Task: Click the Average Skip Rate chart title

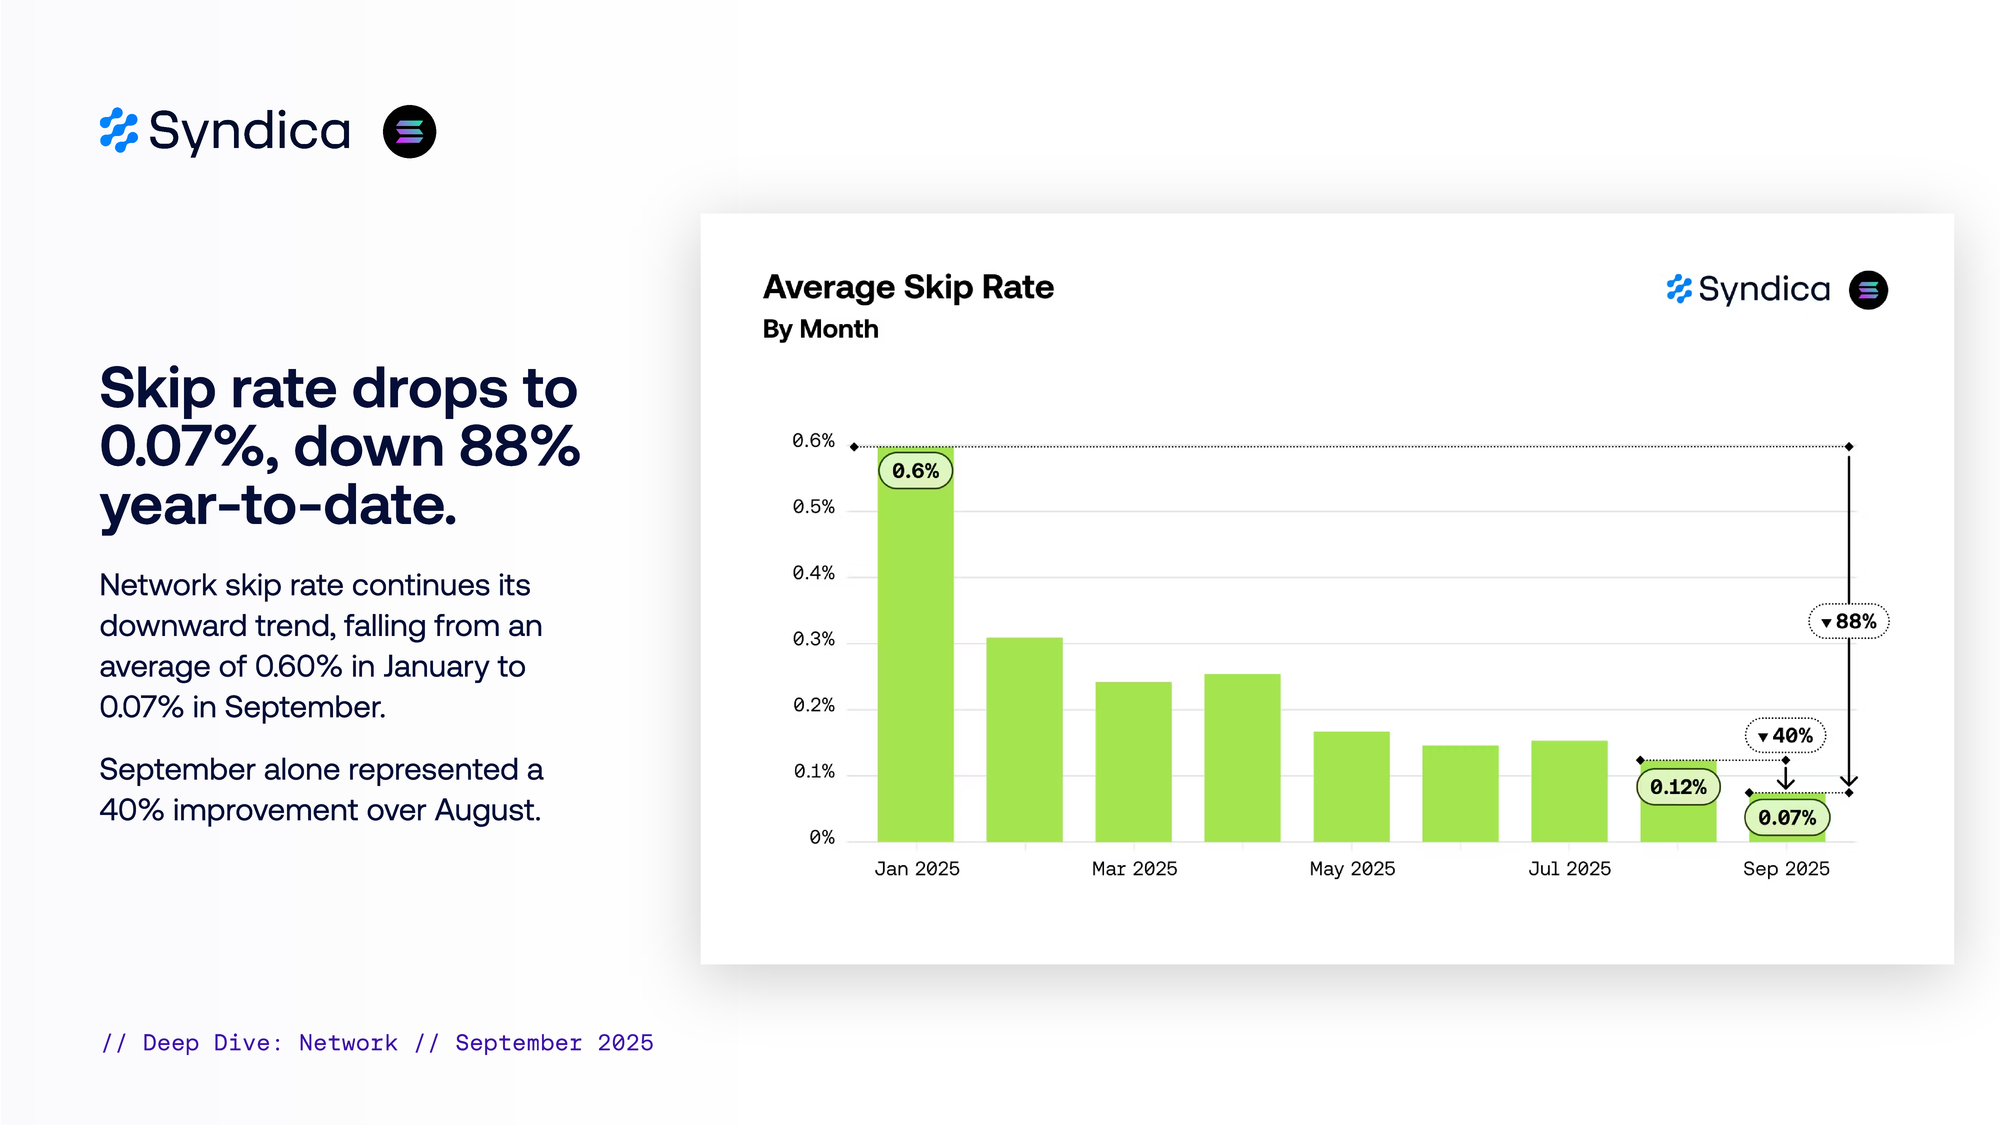Action: (x=908, y=287)
